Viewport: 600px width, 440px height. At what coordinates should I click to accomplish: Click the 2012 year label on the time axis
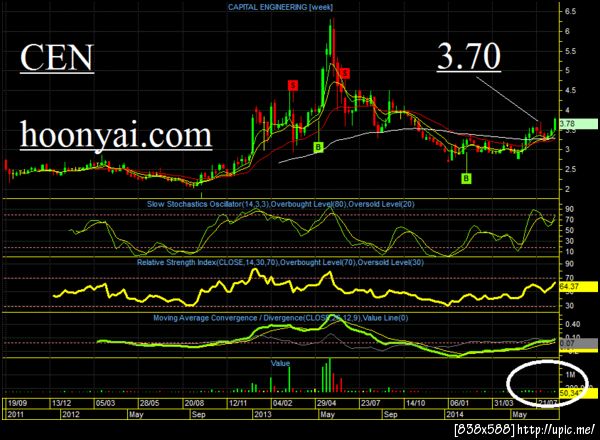[x=71, y=414]
